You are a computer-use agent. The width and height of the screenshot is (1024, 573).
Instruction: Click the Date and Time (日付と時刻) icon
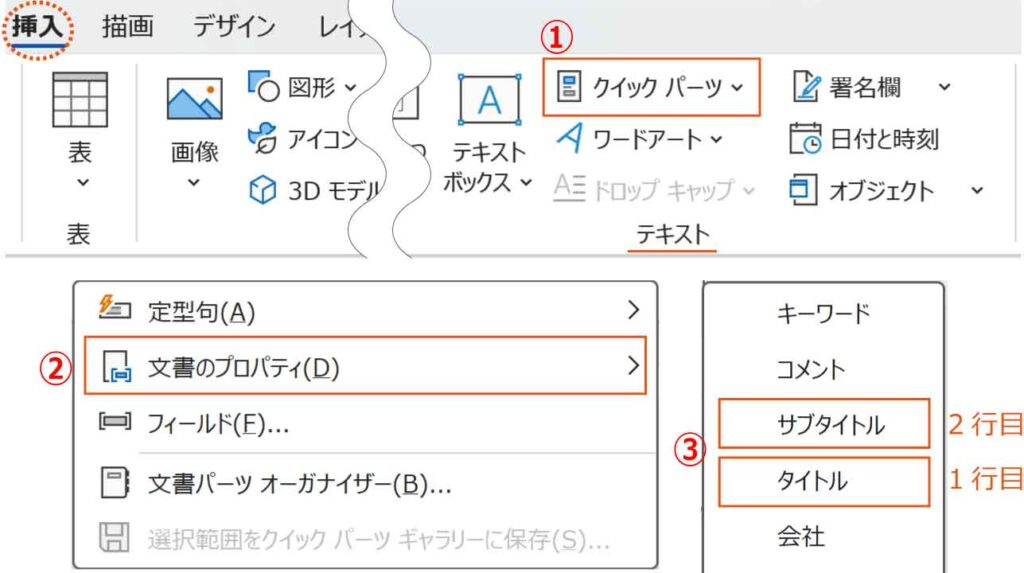(805, 139)
